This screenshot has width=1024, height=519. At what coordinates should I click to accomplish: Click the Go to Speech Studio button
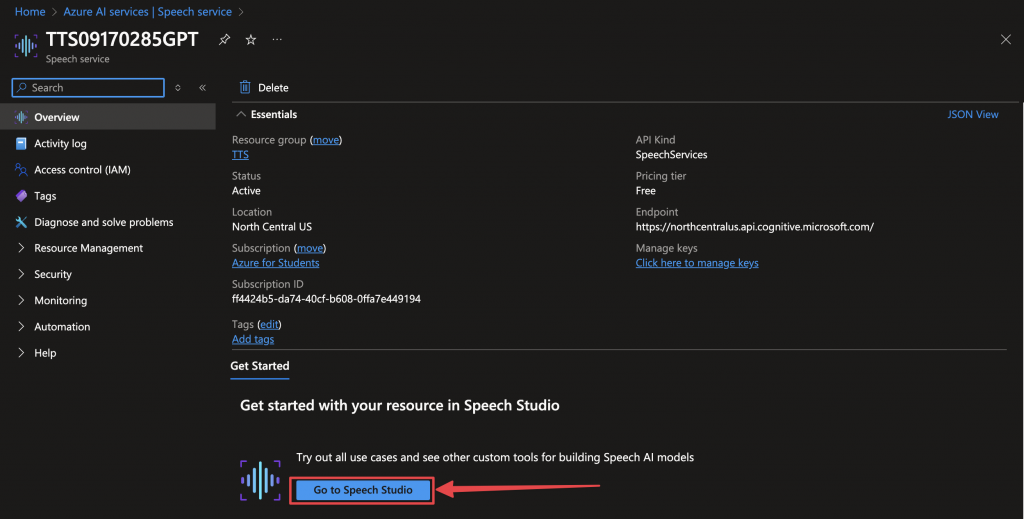tap(363, 490)
